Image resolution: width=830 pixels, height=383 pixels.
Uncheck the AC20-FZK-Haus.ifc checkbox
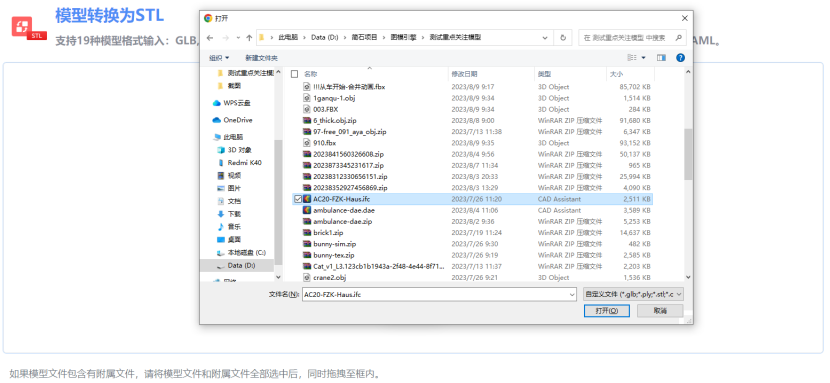[x=297, y=199]
